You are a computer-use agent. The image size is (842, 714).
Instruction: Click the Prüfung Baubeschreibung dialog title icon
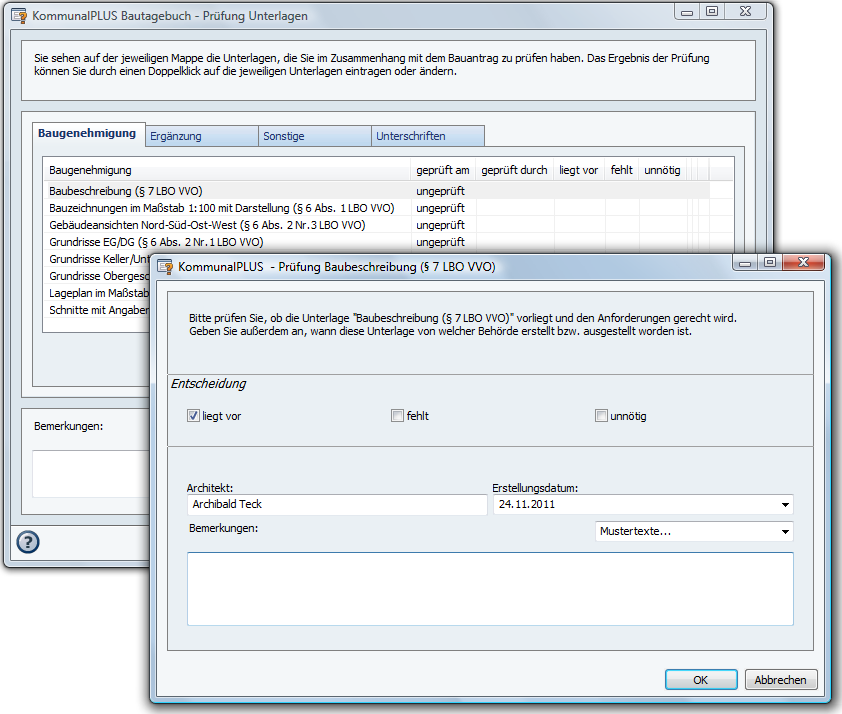[x=164, y=266]
